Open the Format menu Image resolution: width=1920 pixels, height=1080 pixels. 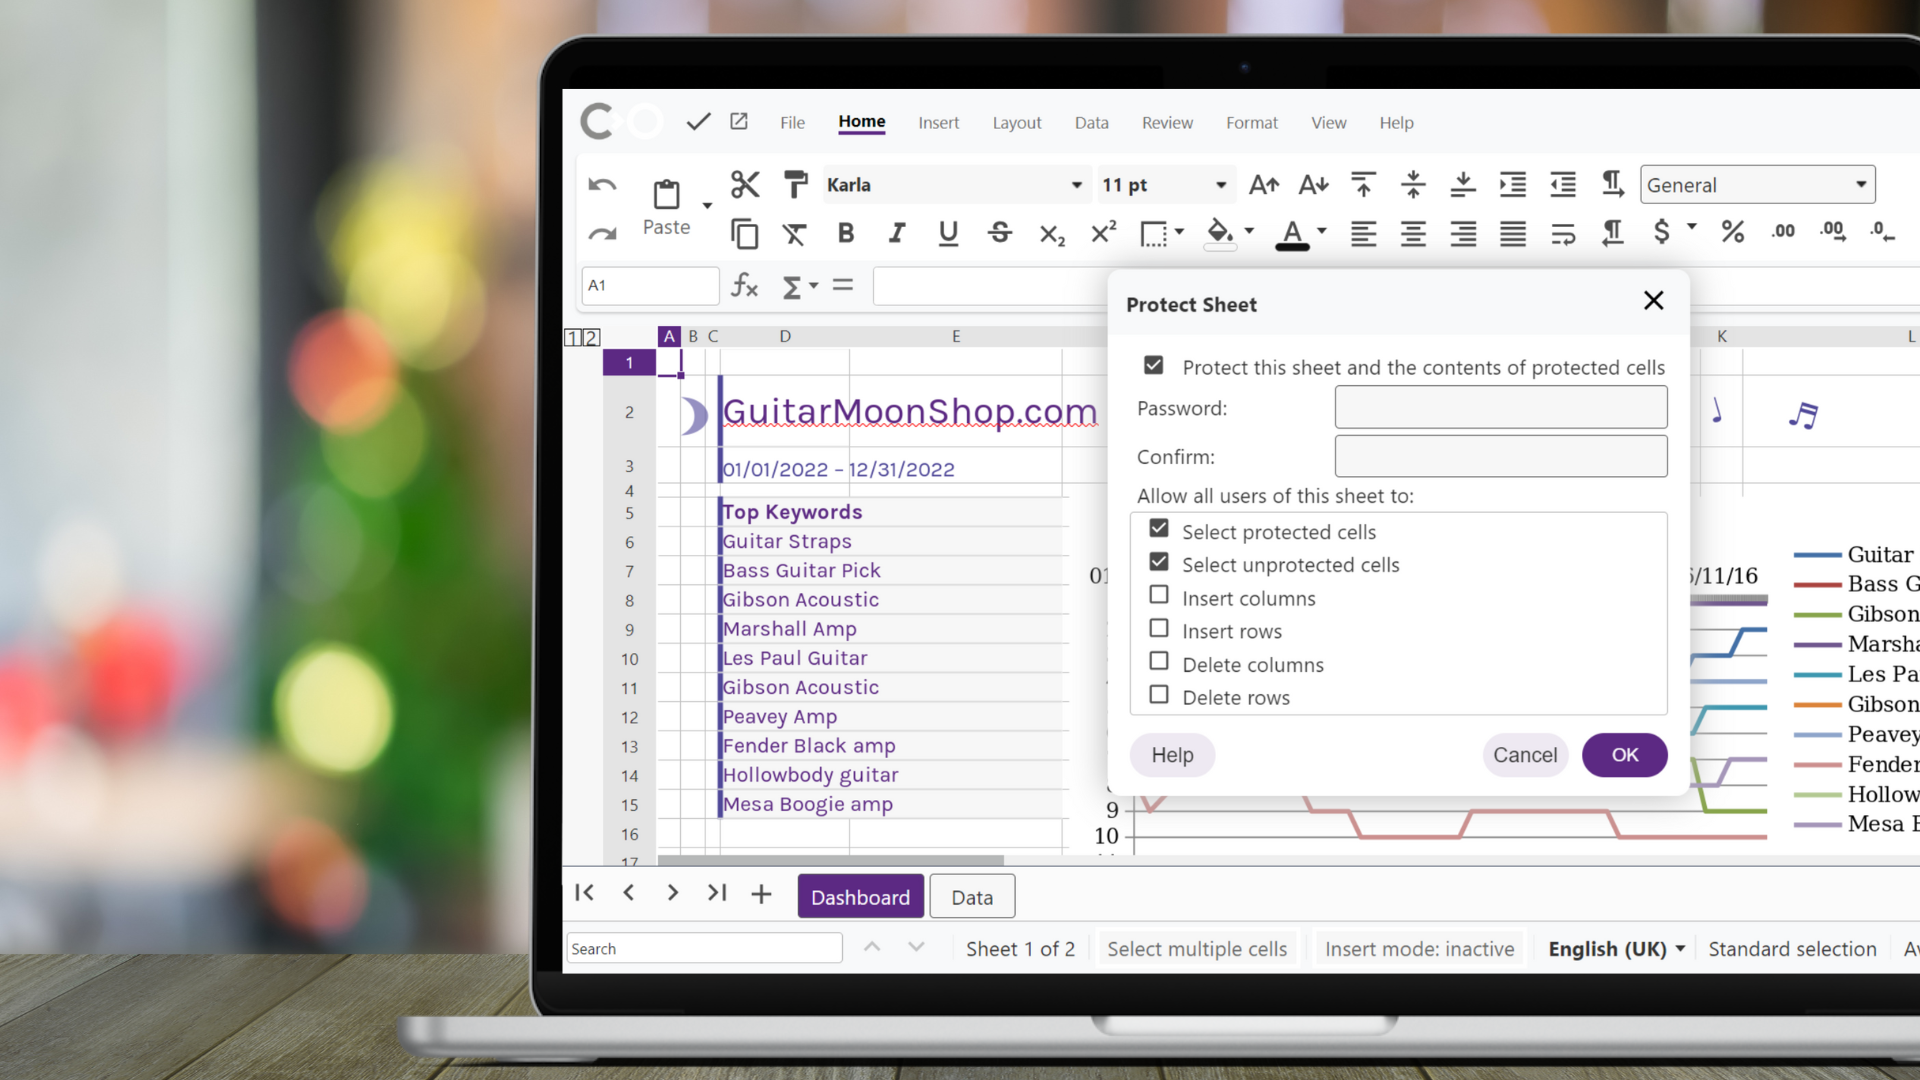tap(1251, 122)
